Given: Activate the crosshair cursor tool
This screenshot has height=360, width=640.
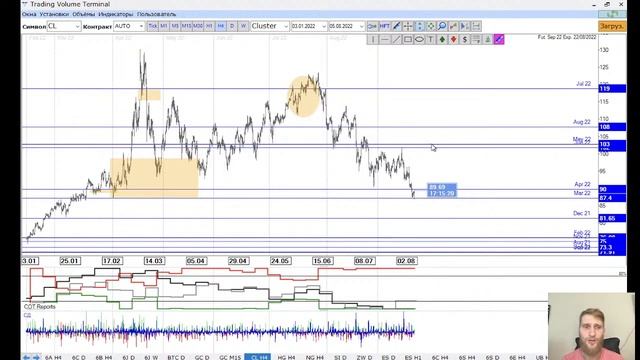Looking at the screenshot, I should pos(408,26).
